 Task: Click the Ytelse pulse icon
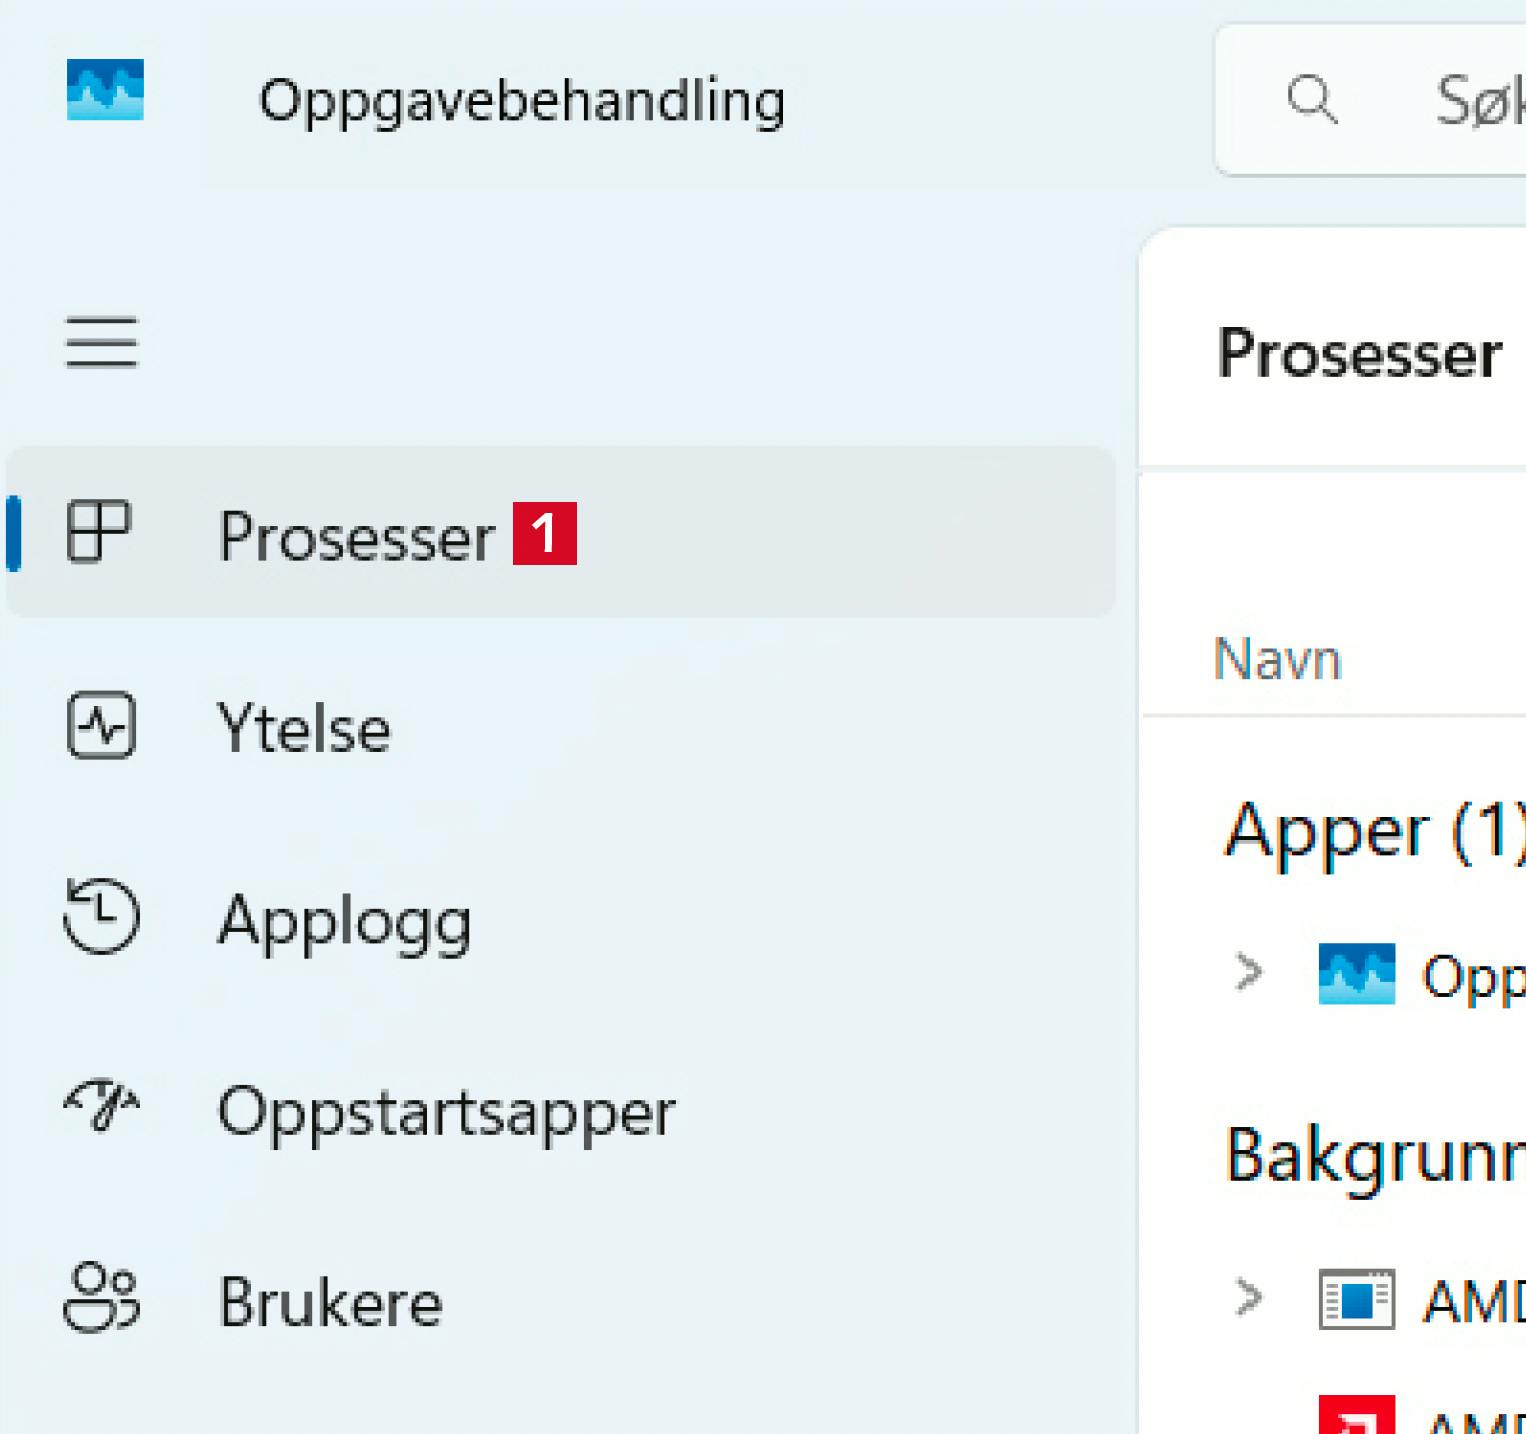pyautogui.click(x=101, y=725)
